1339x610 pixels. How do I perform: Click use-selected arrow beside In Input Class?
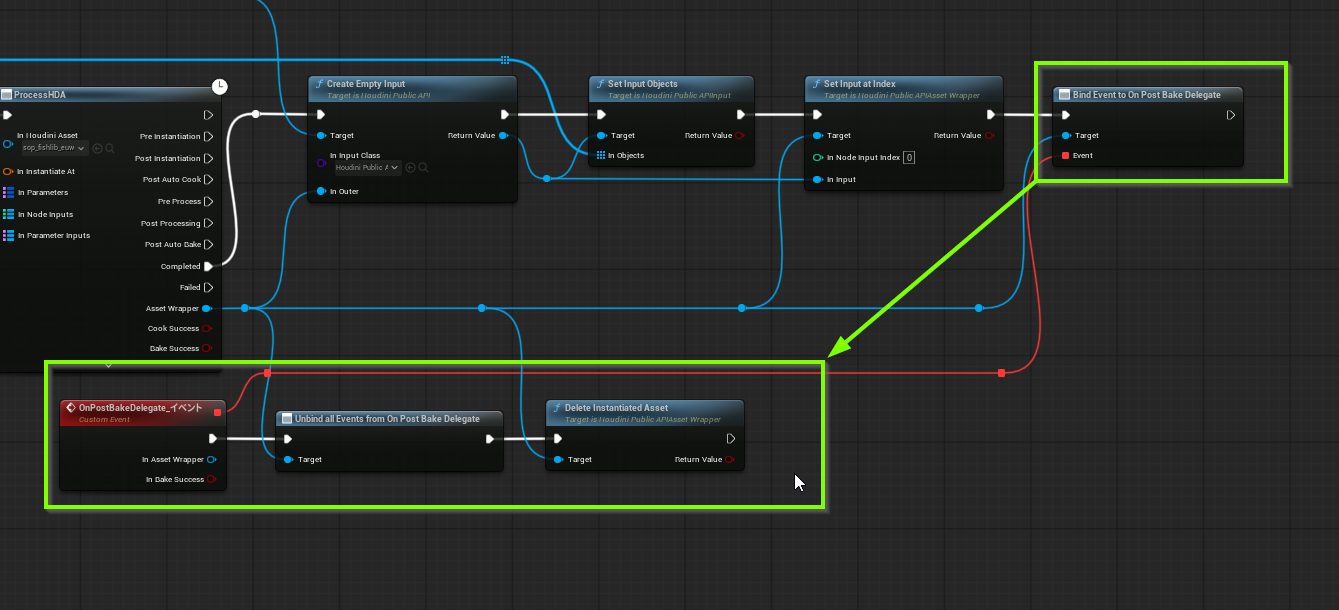(x=411, y=168)
